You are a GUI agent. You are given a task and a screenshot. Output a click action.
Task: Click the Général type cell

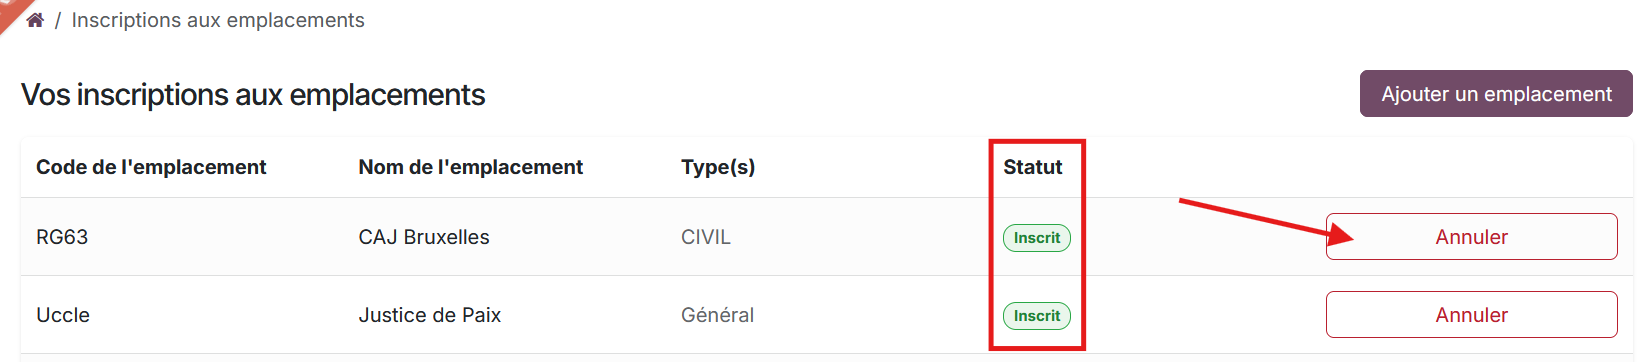click(x=718, y=315)
